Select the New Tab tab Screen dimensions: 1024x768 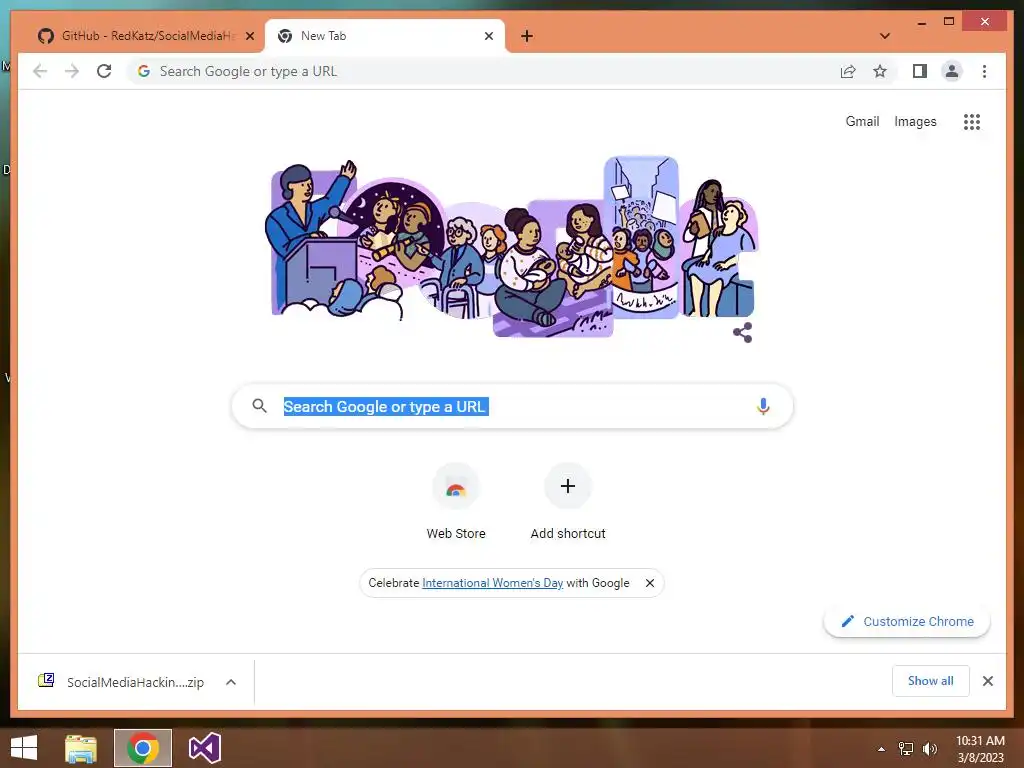pyautogui.click(x=384, y=36)
